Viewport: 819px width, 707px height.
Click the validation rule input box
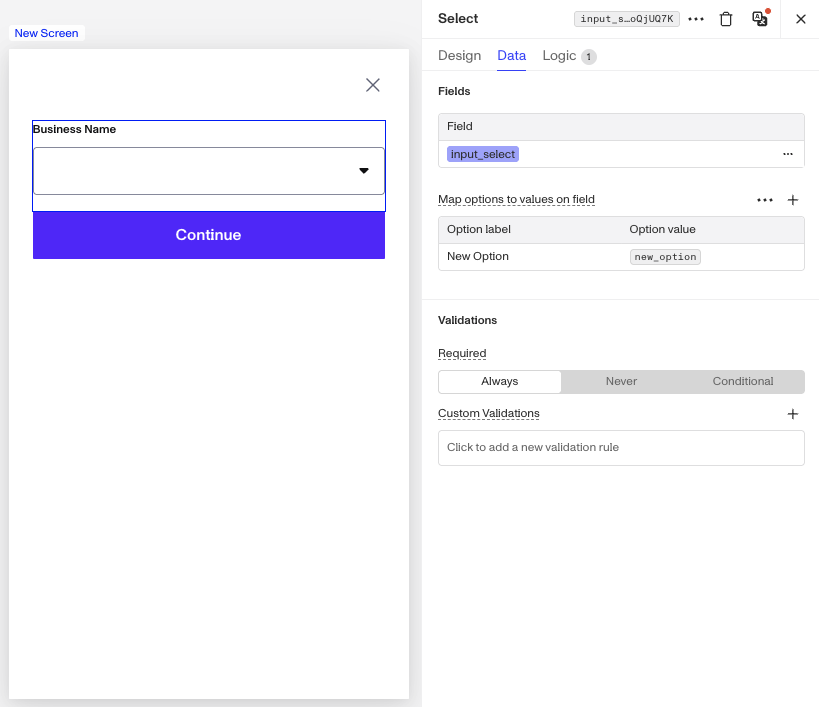click(x=621, y=448)
